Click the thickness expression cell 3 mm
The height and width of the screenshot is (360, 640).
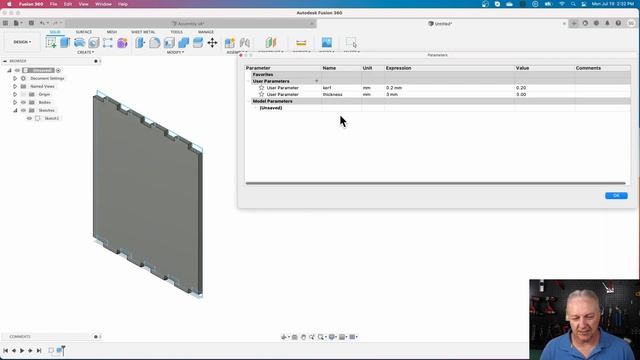[x=449, y=94]
